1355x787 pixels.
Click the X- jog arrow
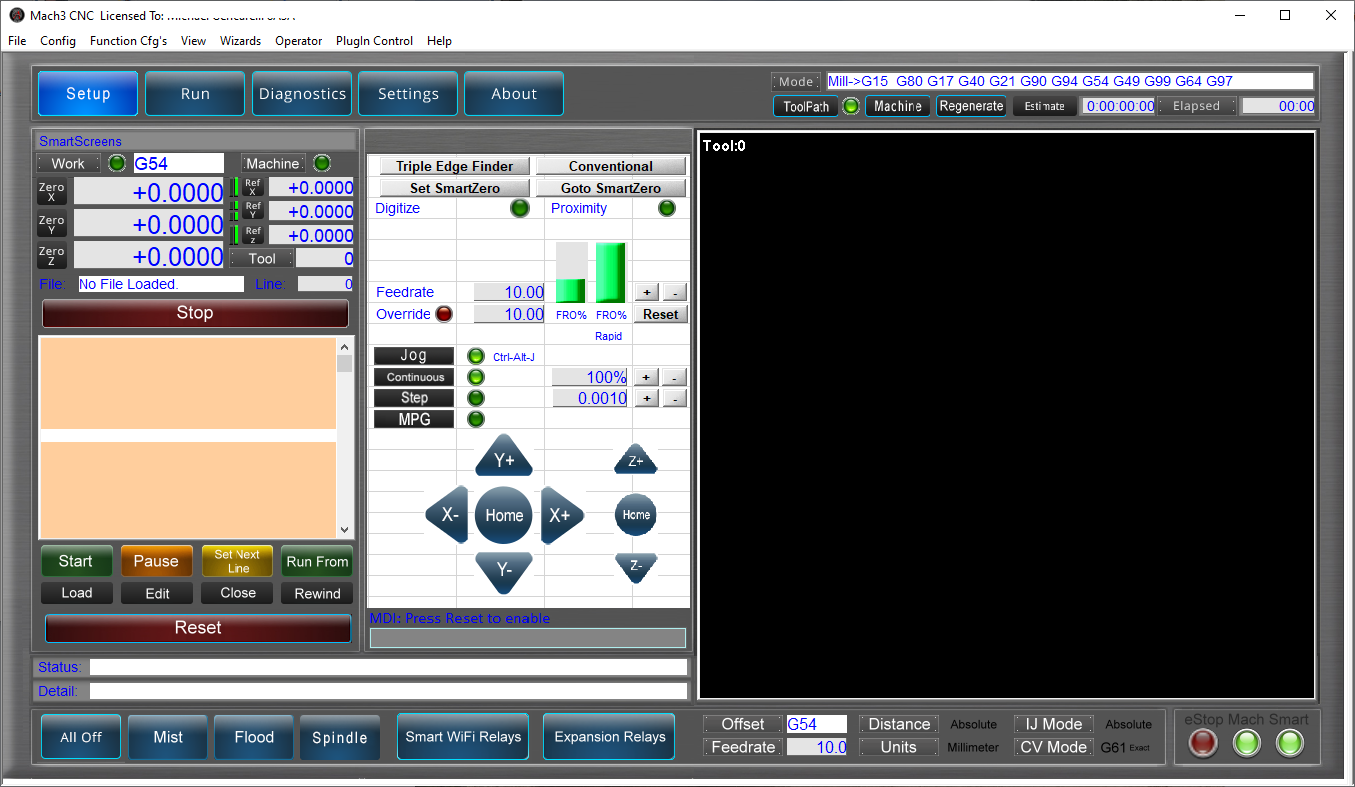[447, 515]
